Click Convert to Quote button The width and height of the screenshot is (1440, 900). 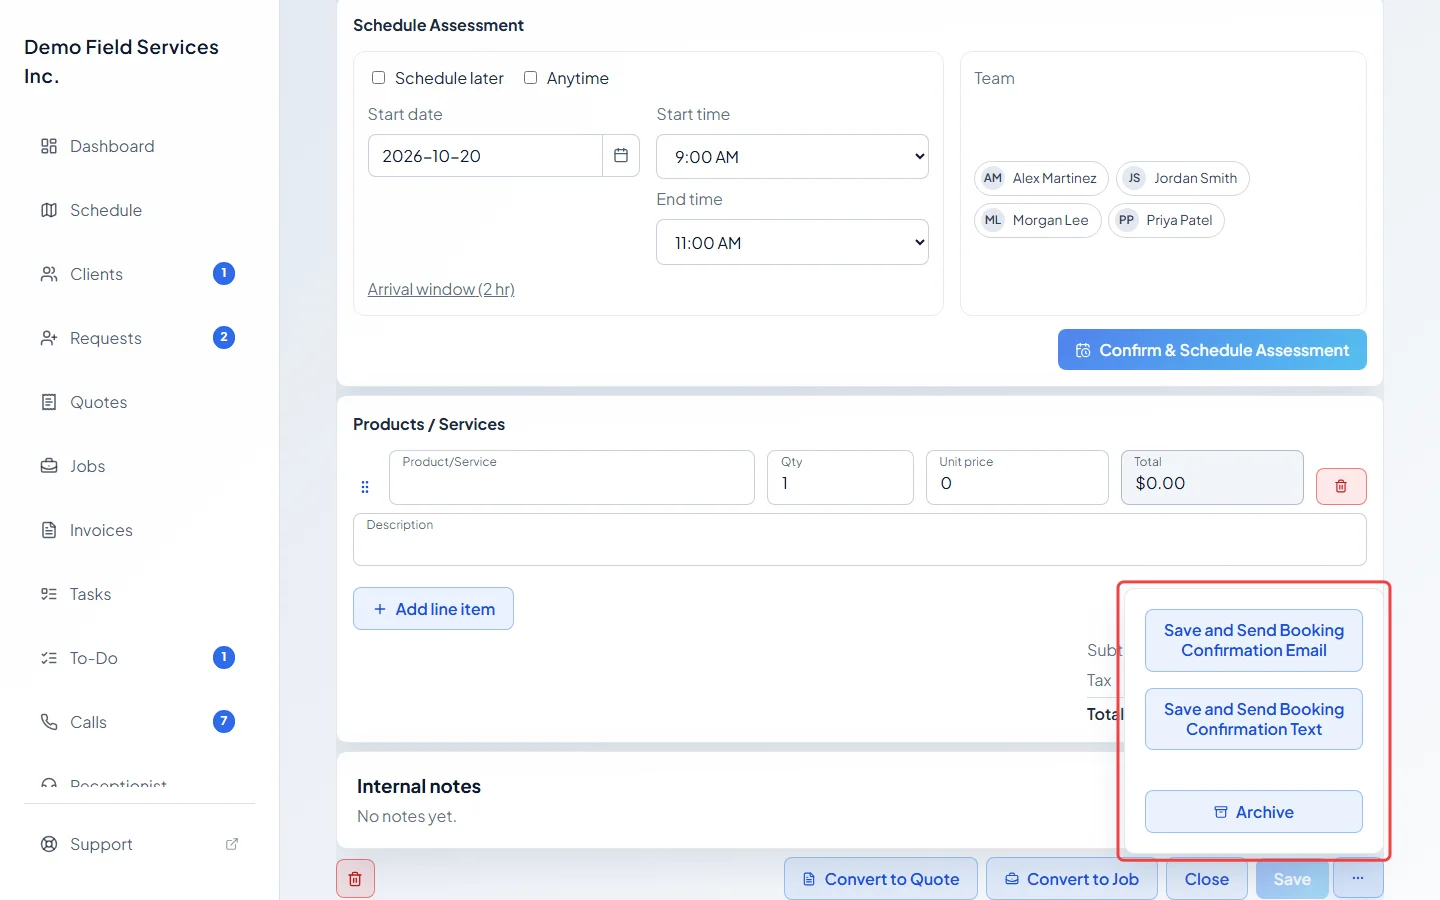[x=881, y=879]
